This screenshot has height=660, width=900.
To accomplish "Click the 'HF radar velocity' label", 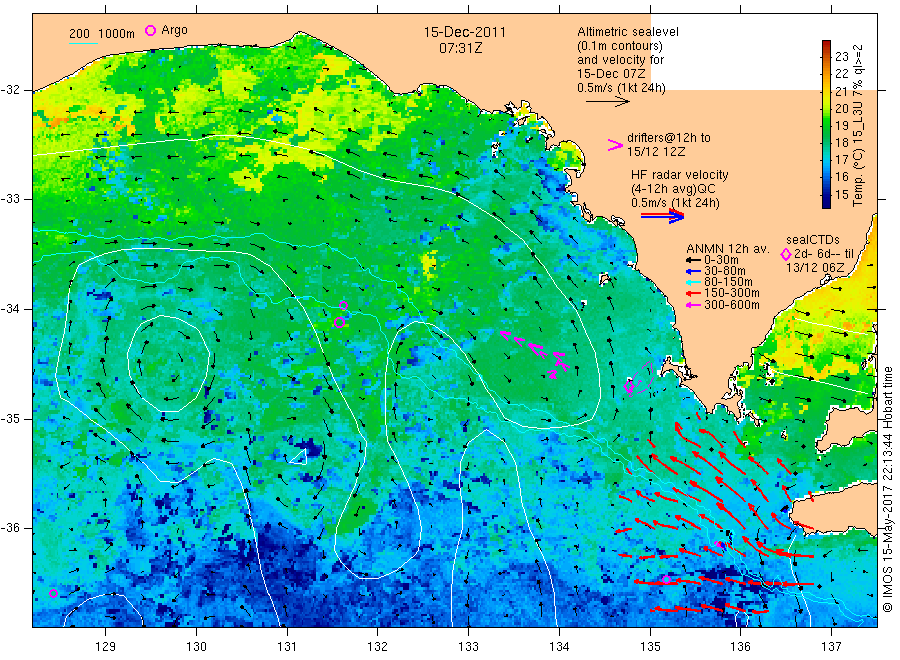I will 680,175.
